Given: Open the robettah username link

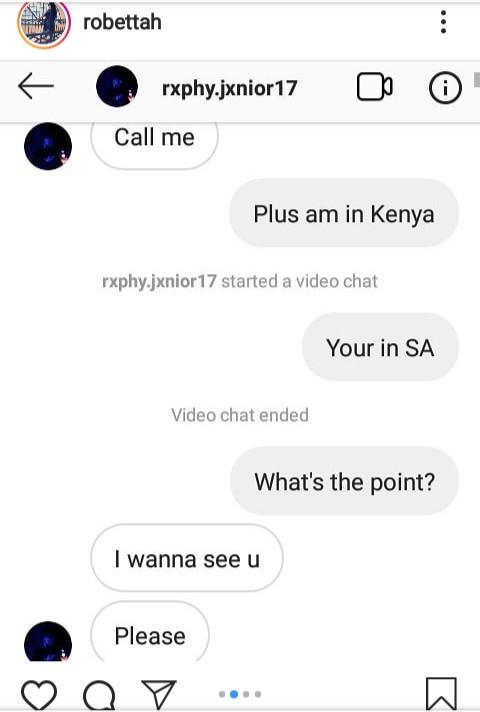Looking at the screenshot, I should click(122, 22).
